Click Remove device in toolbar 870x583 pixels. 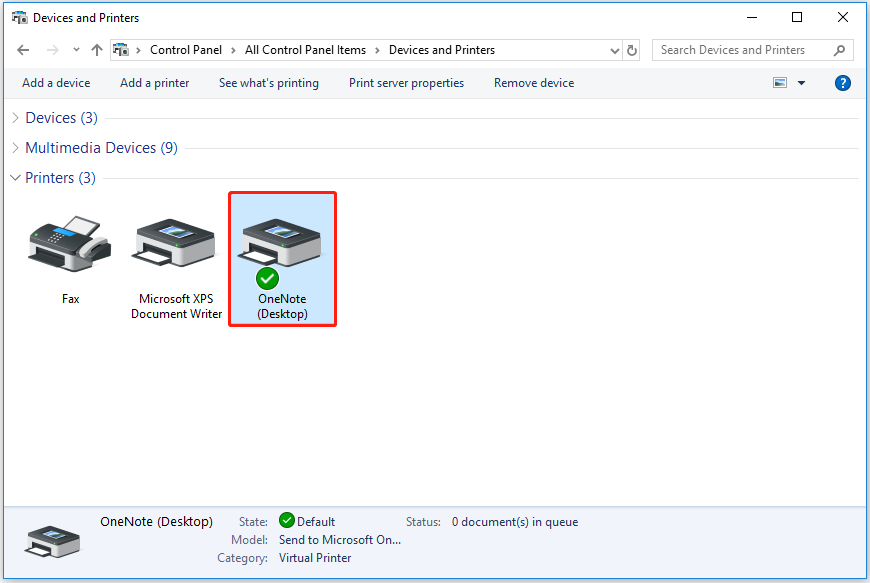(x=534, y=83)
